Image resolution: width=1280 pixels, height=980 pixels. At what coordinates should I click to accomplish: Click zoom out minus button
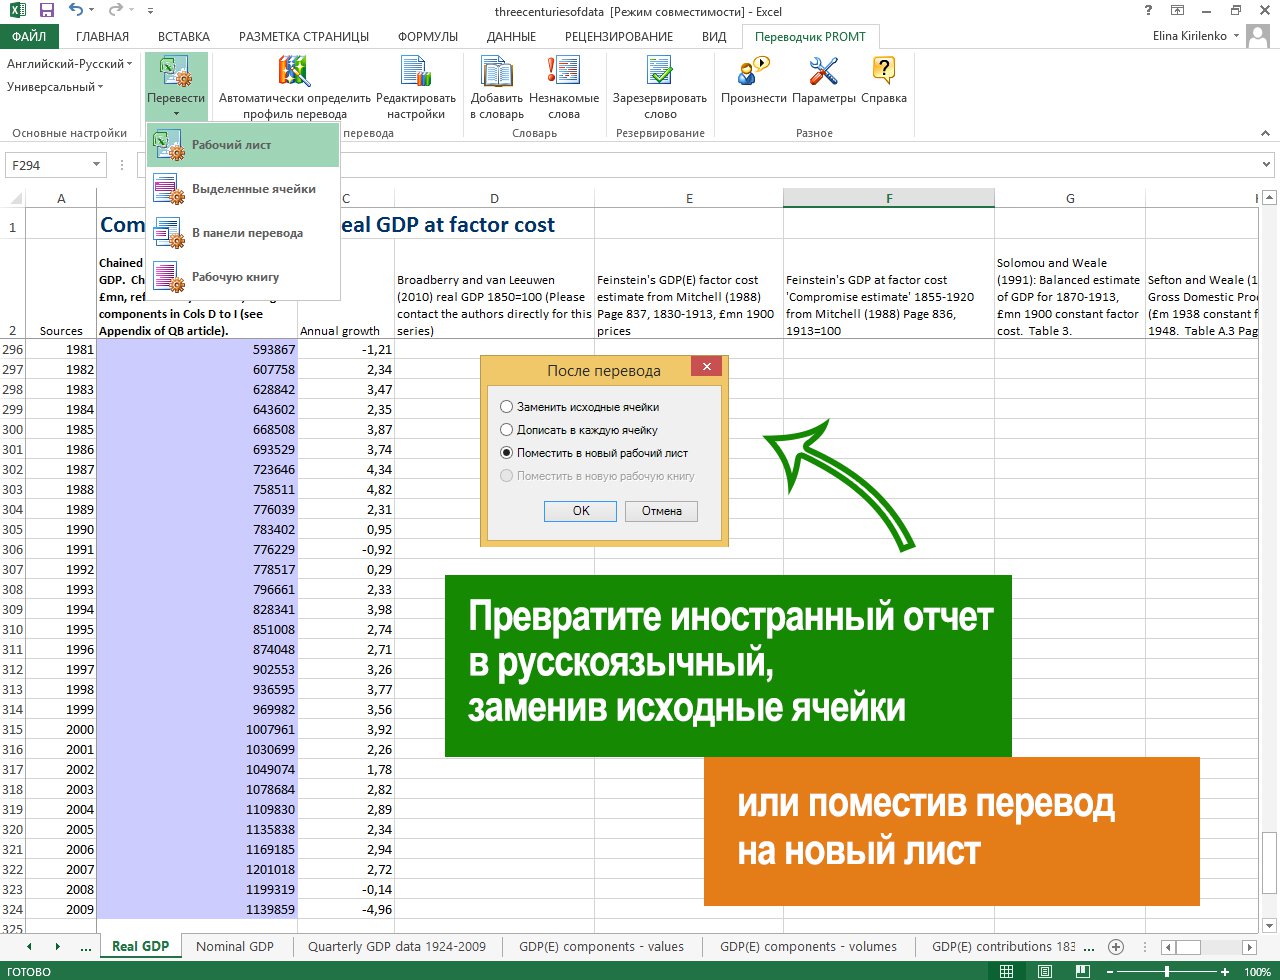point(1111,971)
